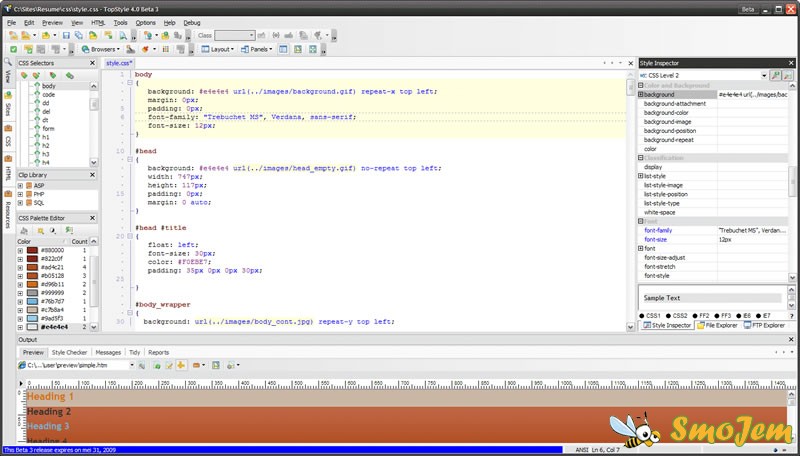This screenshot has height=456, width=800.
Task: Switch to the Style Checker tab
Action: (x=69, y=352)
